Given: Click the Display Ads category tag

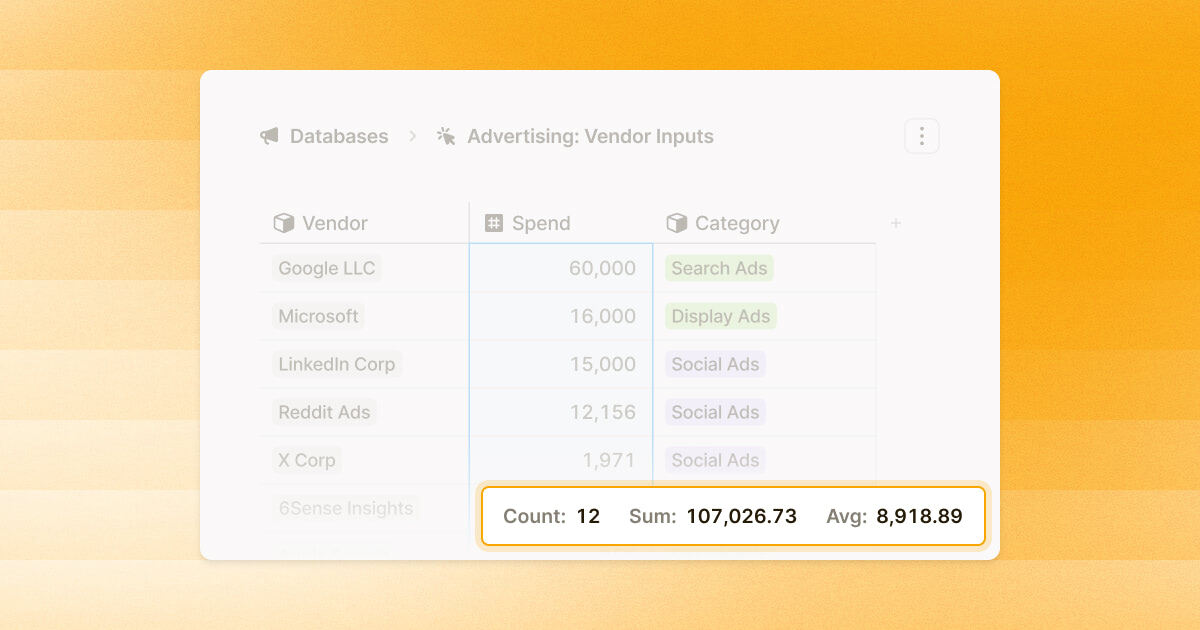Looking at the screenshot, I should pyautogui.click(x=721, y=316).
